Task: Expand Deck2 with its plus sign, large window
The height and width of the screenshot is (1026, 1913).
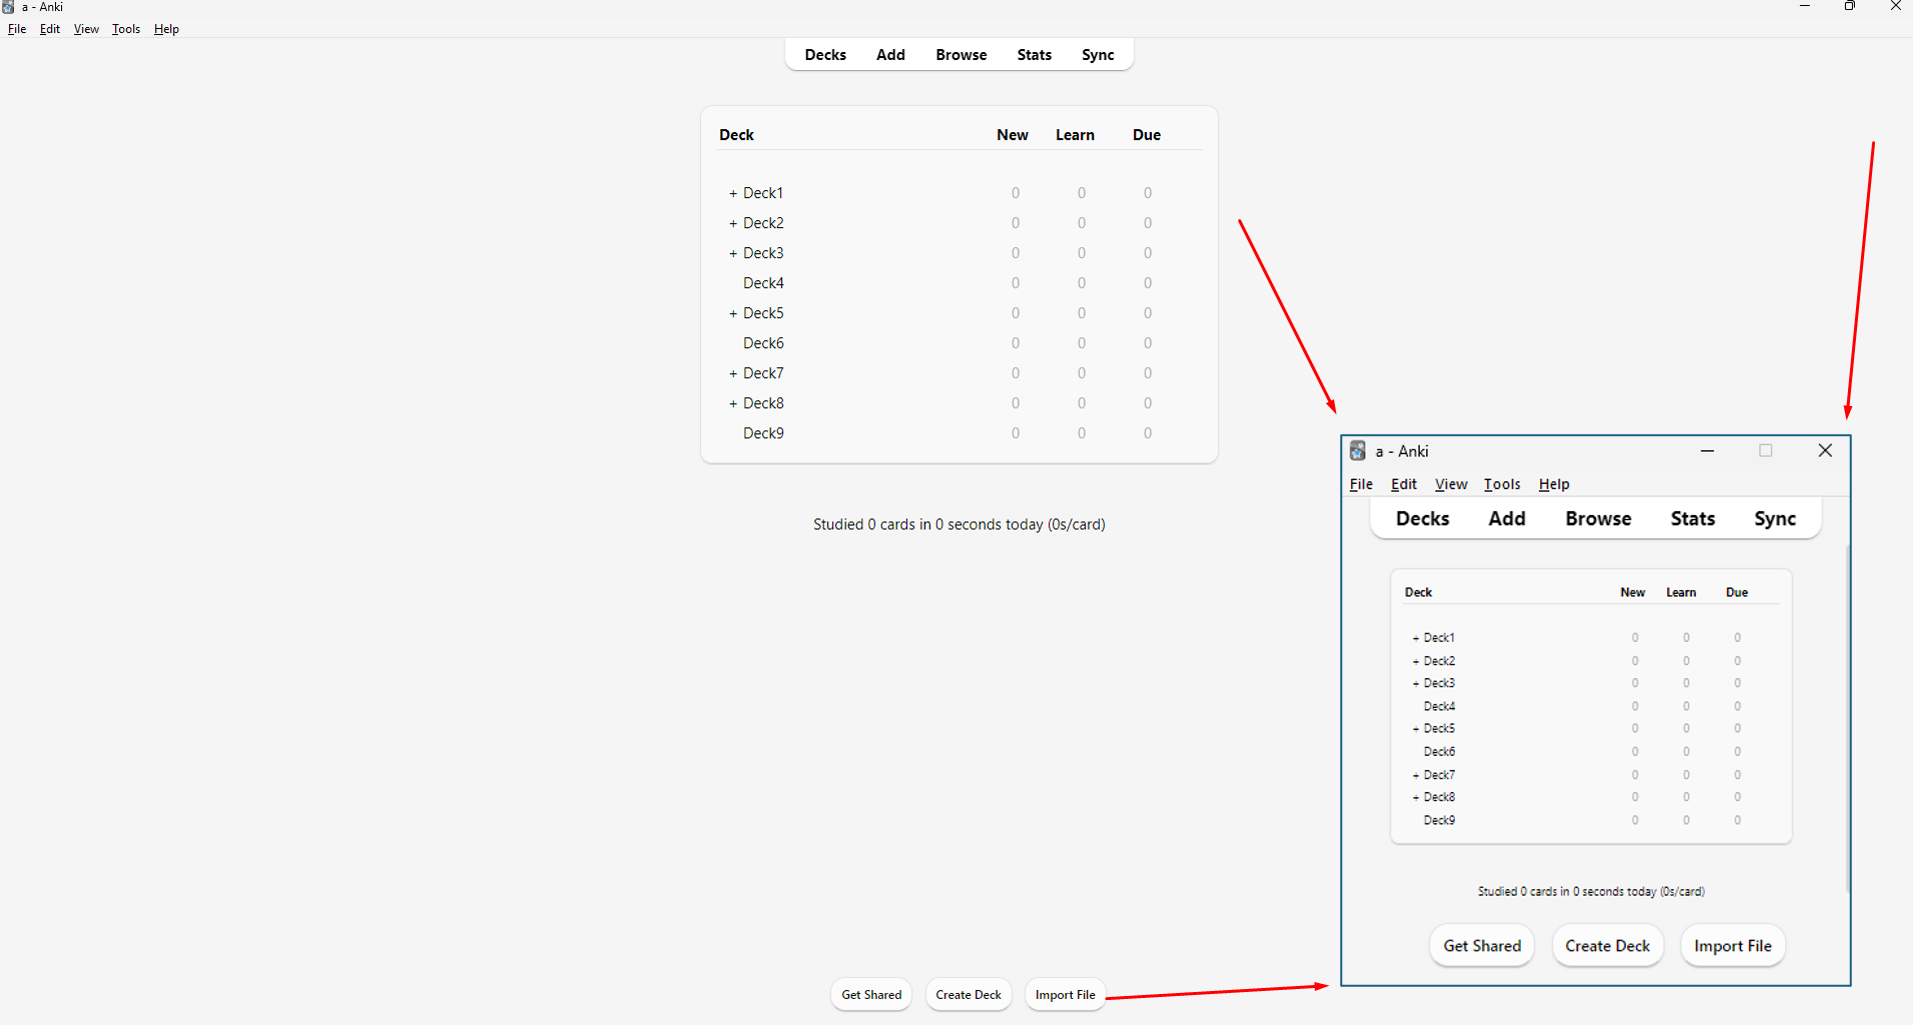Action: click(x=733, y=223)
